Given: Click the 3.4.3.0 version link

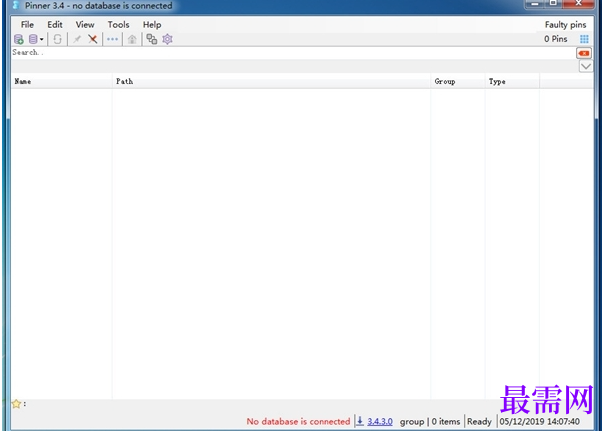Looking at the screenshot, I should [x=380, y=422].
